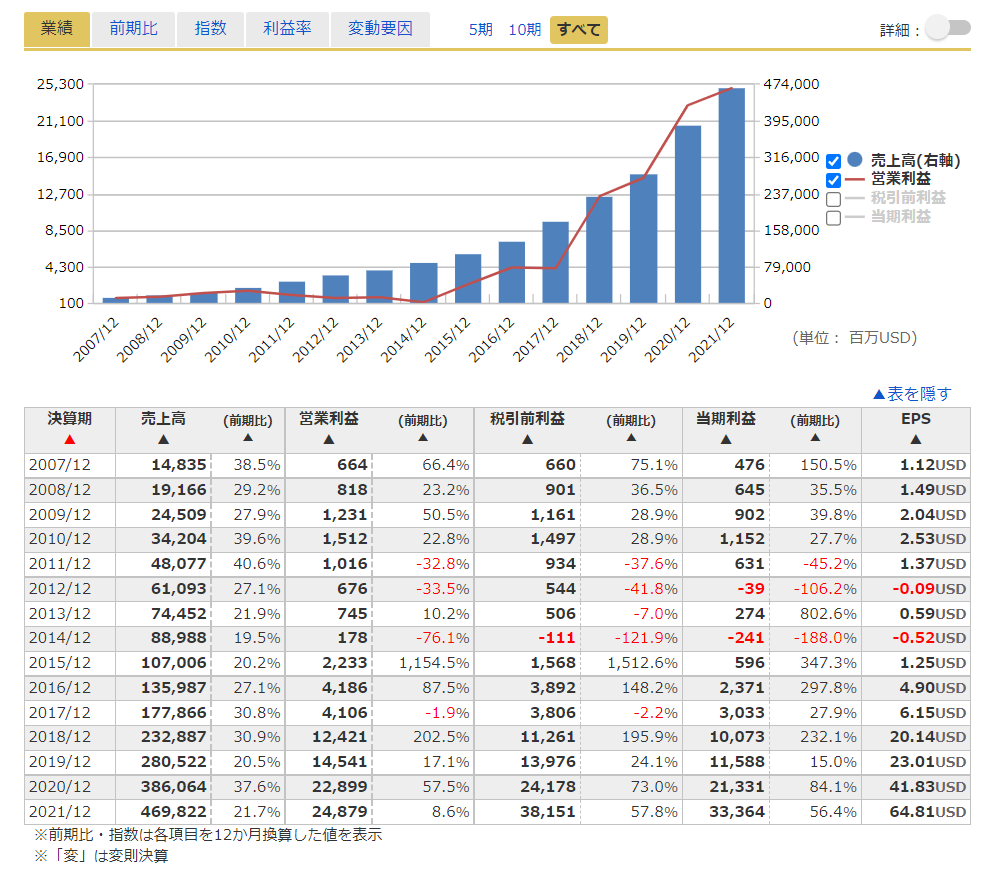The height and width of the screenshot is (872, 1002).
Task: Click the 2021/12 sales bar in chart
Action: click(x=732, y=195)
